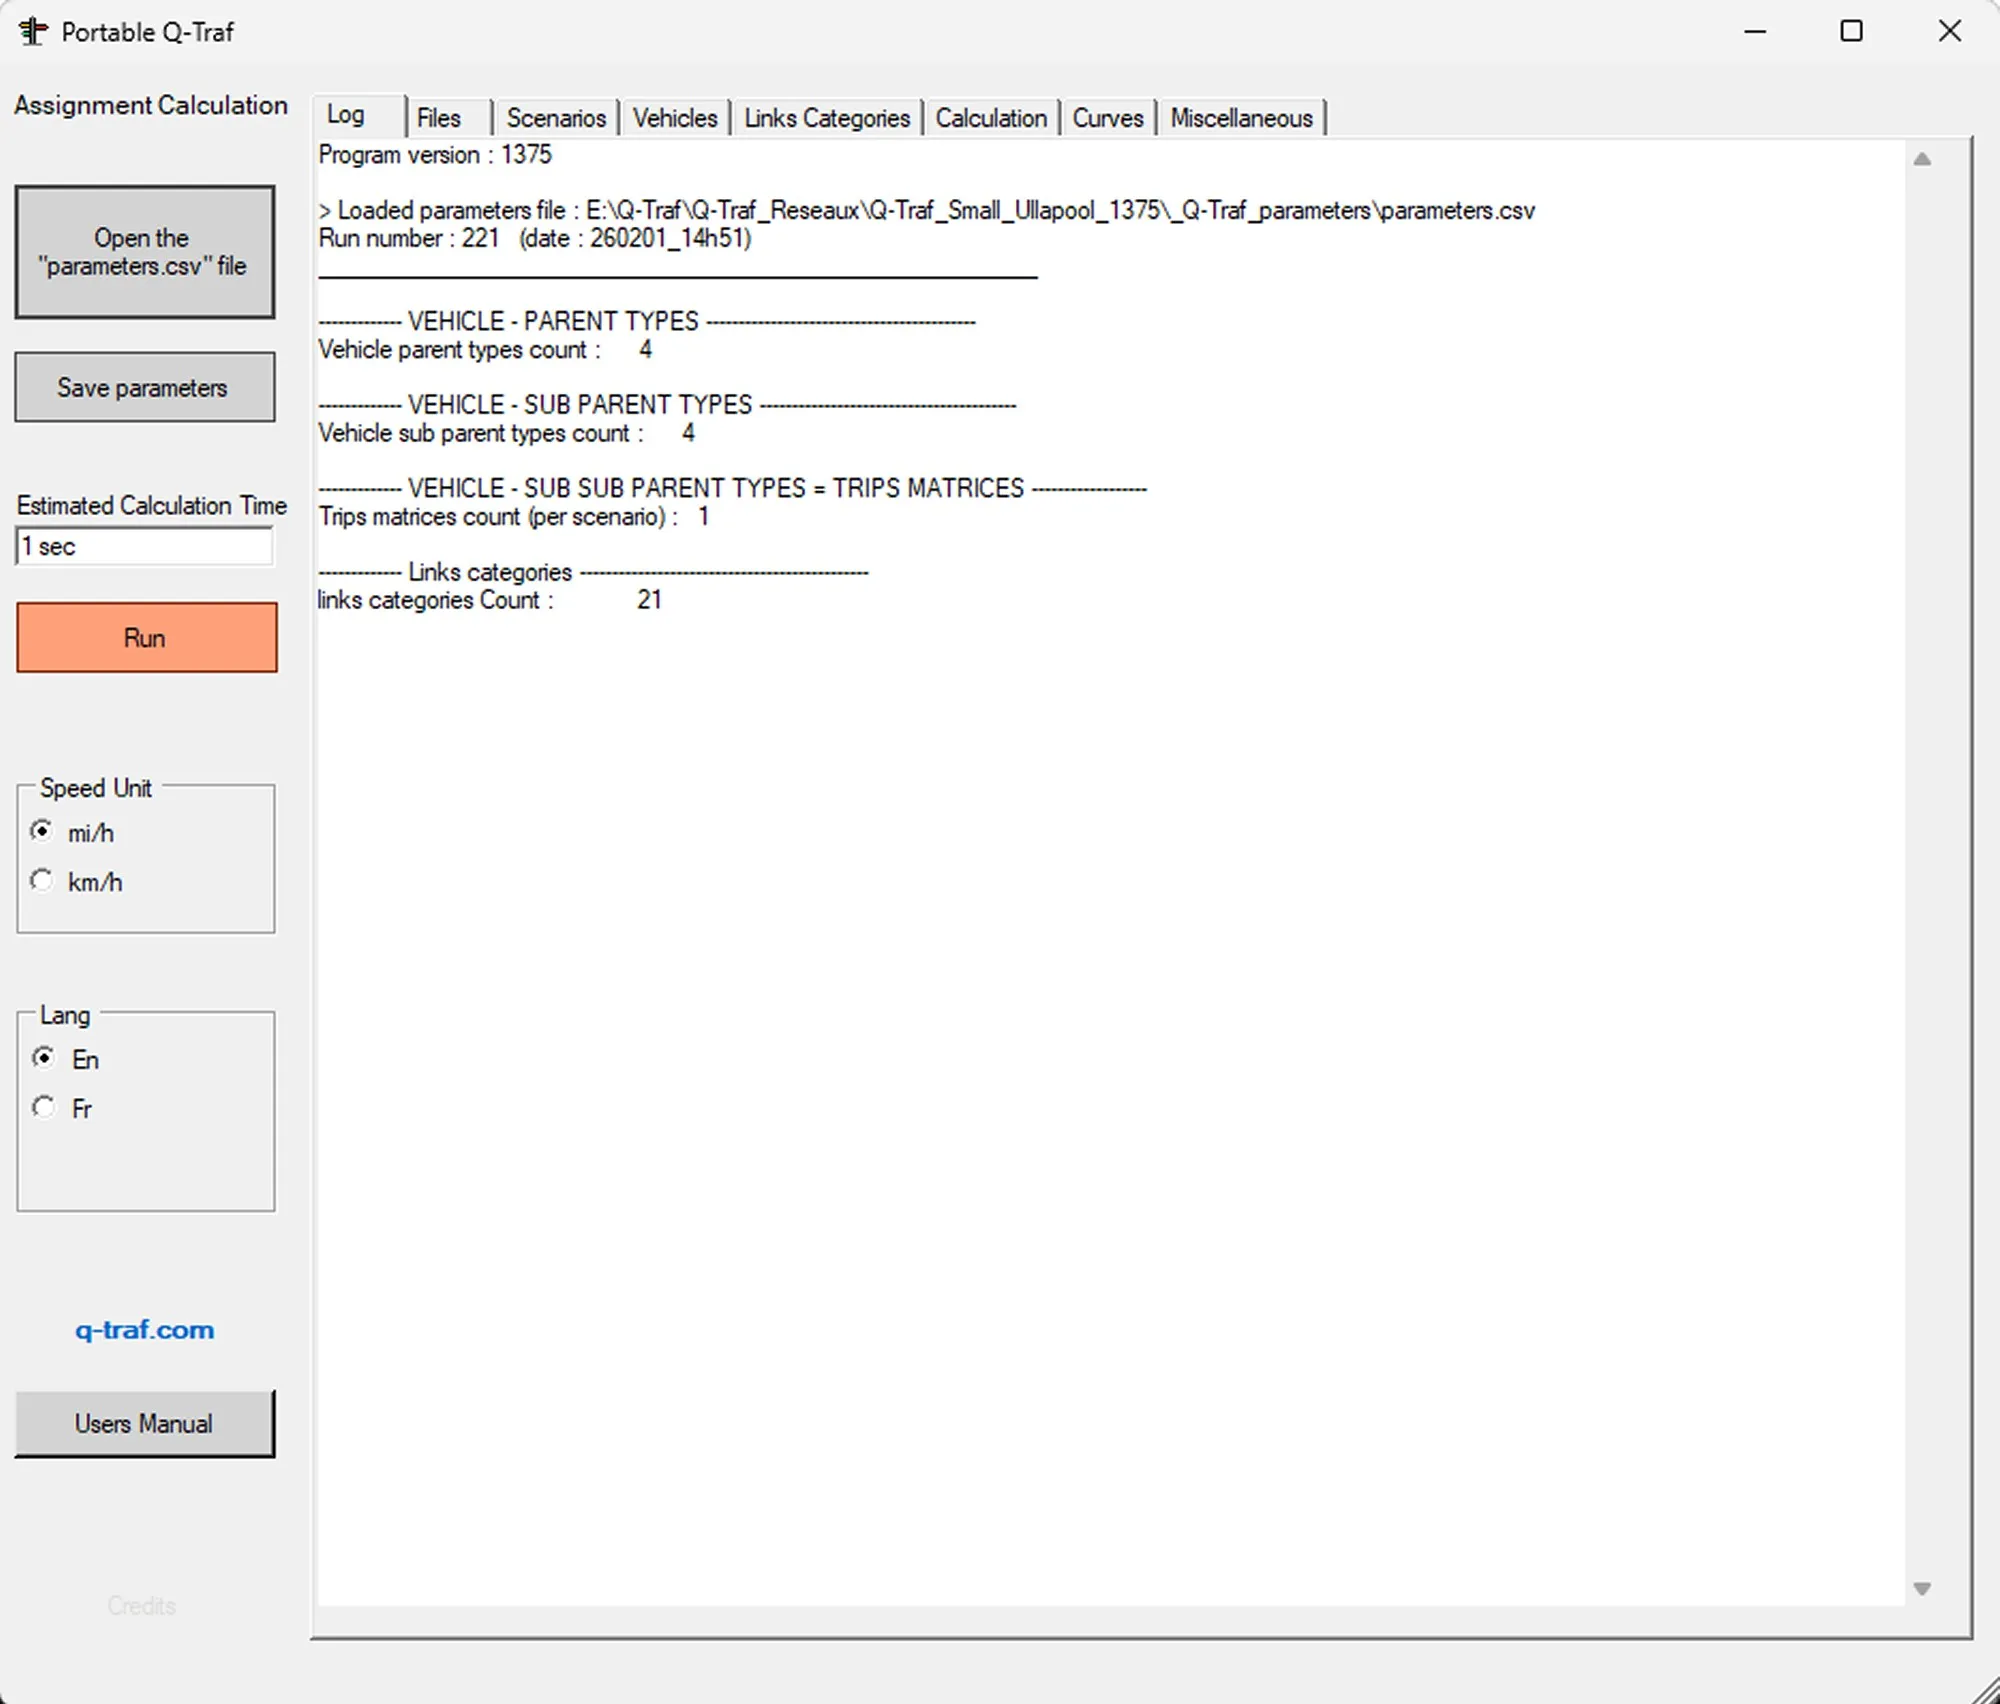The height and width of the screenshot is (1704, 2000).
Task: Click the log scroll down arrow
Action: [x=1921, y=1588]
